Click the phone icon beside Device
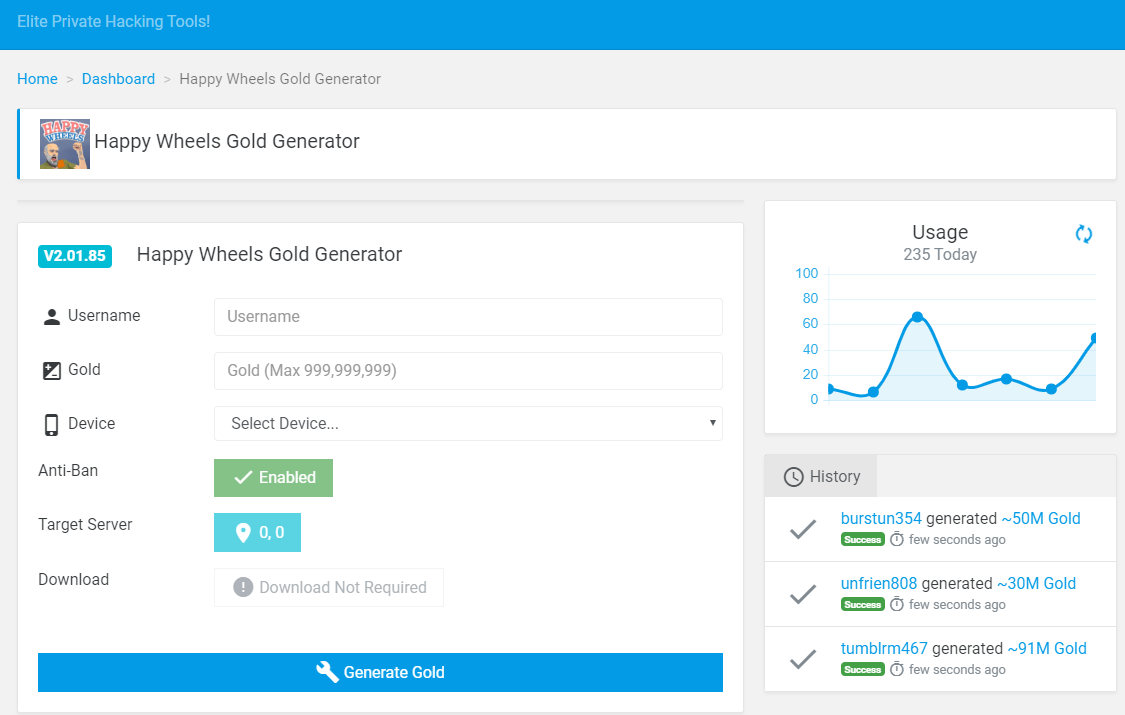This screenshot has width=1125, height=715. click(x=52, y=425)
